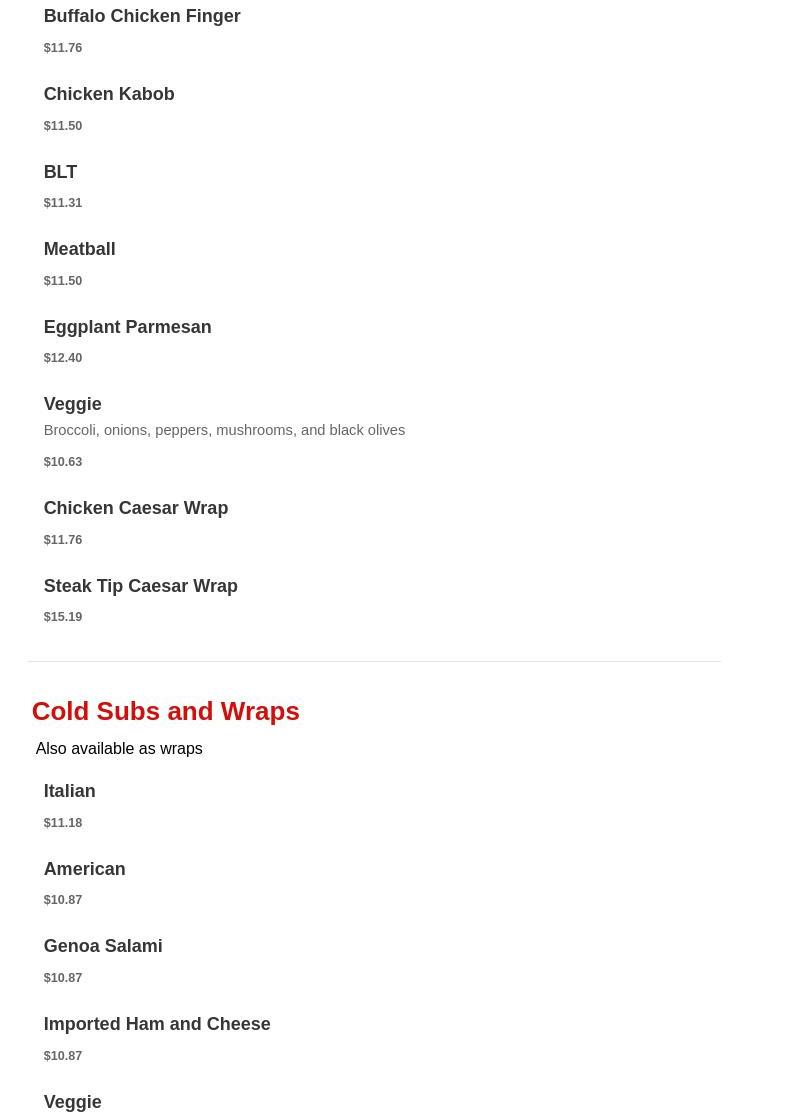Click the Chicken Caesar Wrap item
785x1115 pixels.
tap(135, 508)
